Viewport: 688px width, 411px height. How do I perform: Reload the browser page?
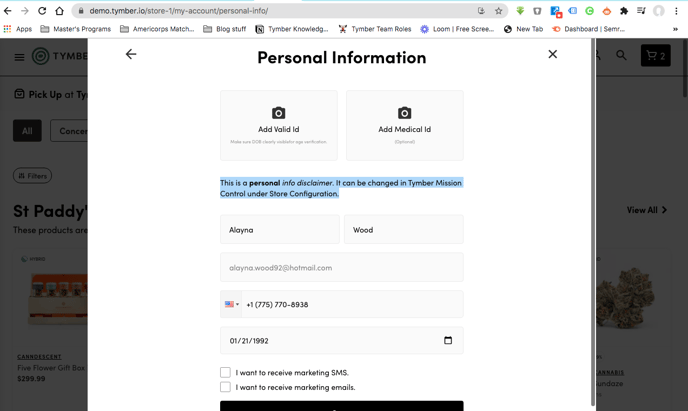pos(42,11)
